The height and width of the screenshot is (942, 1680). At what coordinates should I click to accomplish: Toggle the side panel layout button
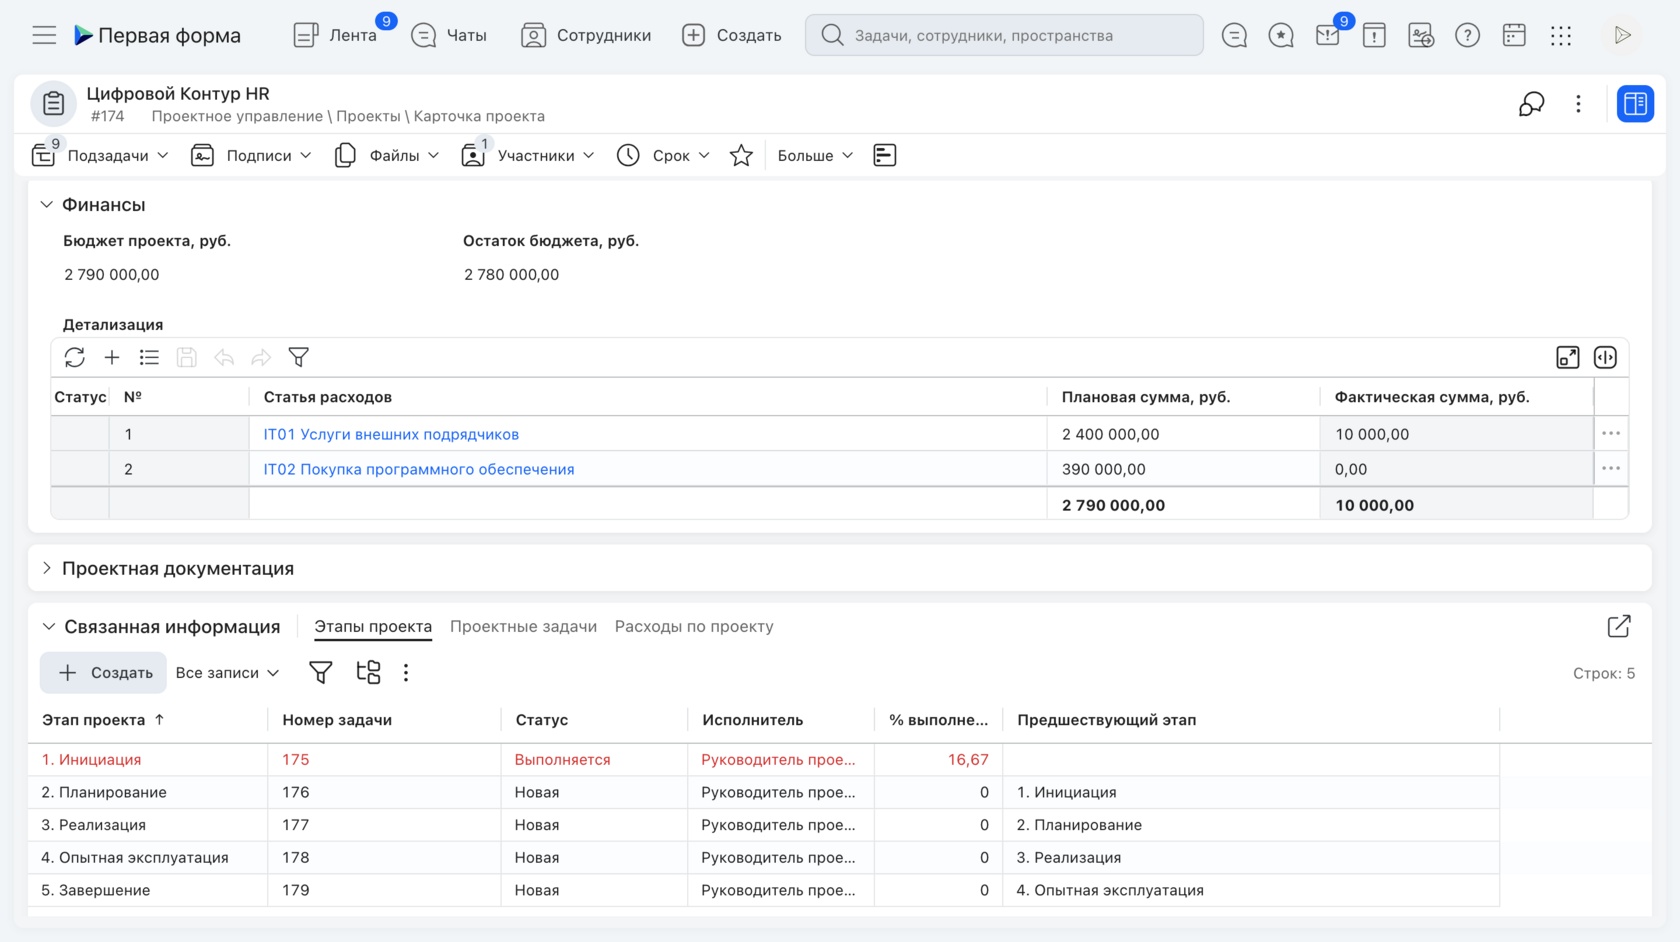tap(1635, 103)
